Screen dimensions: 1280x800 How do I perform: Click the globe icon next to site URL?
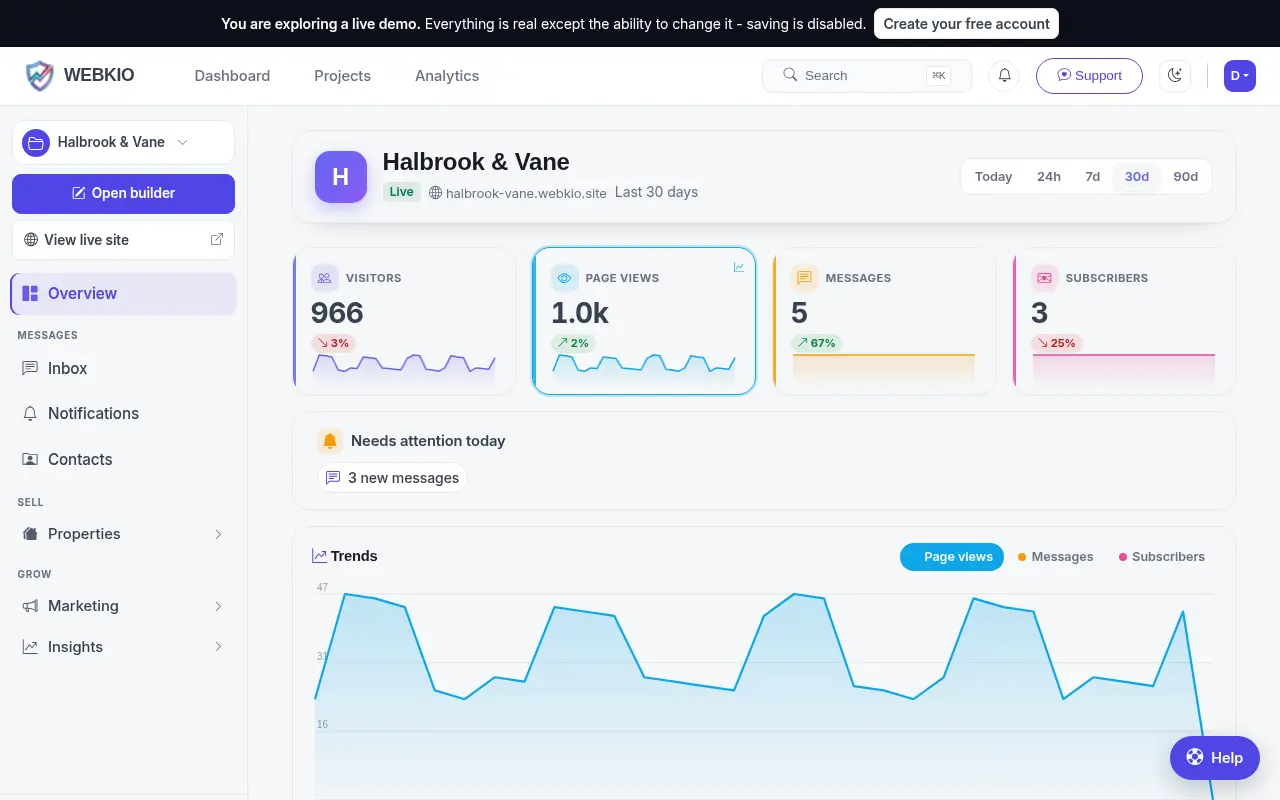435,192
